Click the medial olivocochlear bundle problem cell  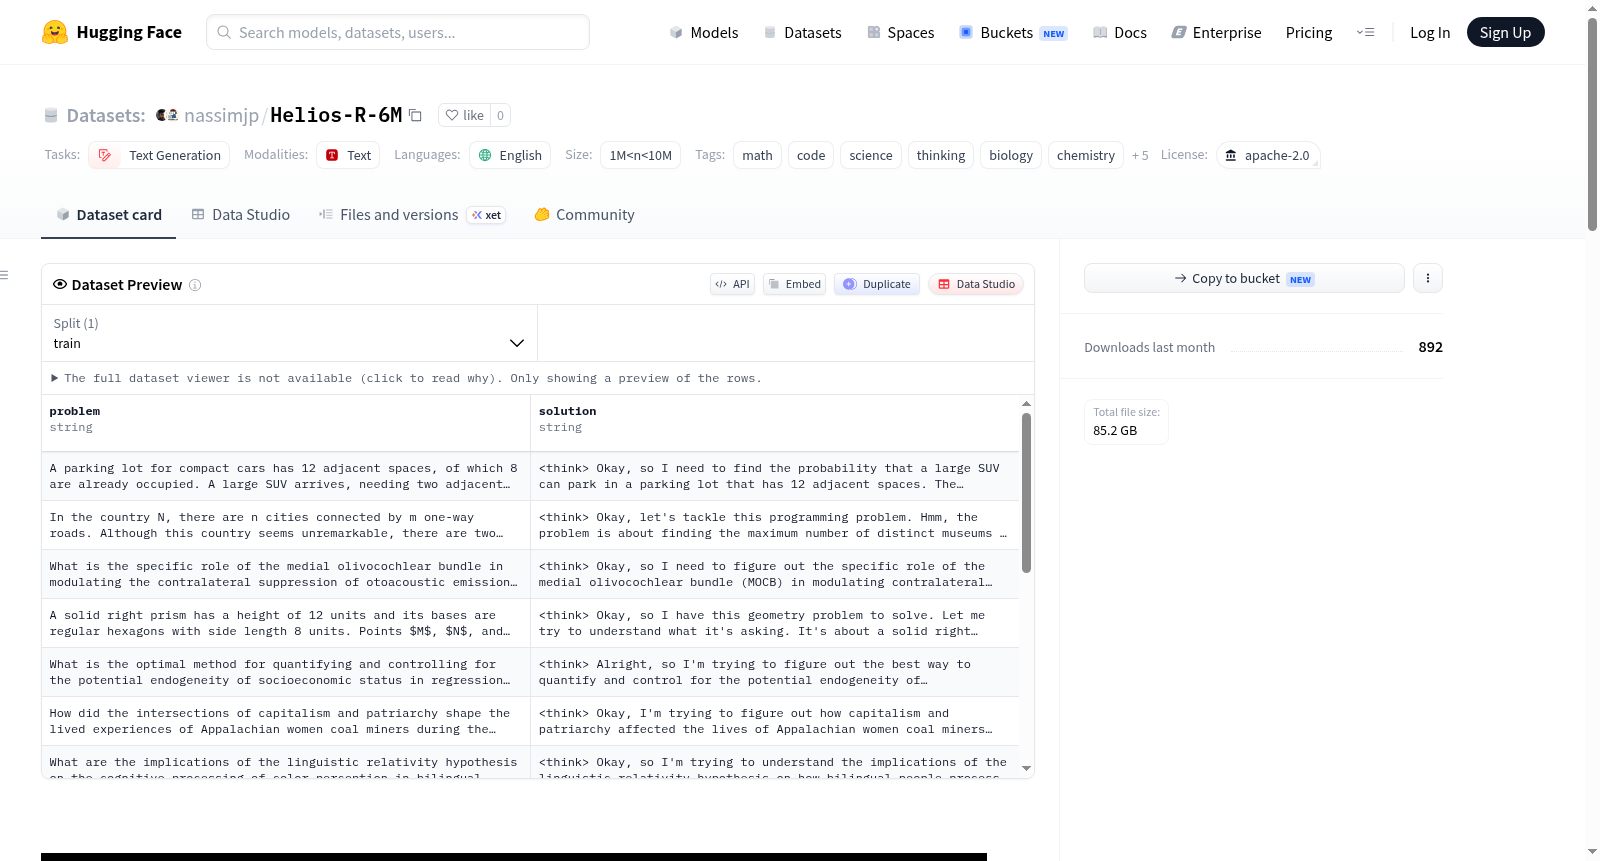pos(286,574)
